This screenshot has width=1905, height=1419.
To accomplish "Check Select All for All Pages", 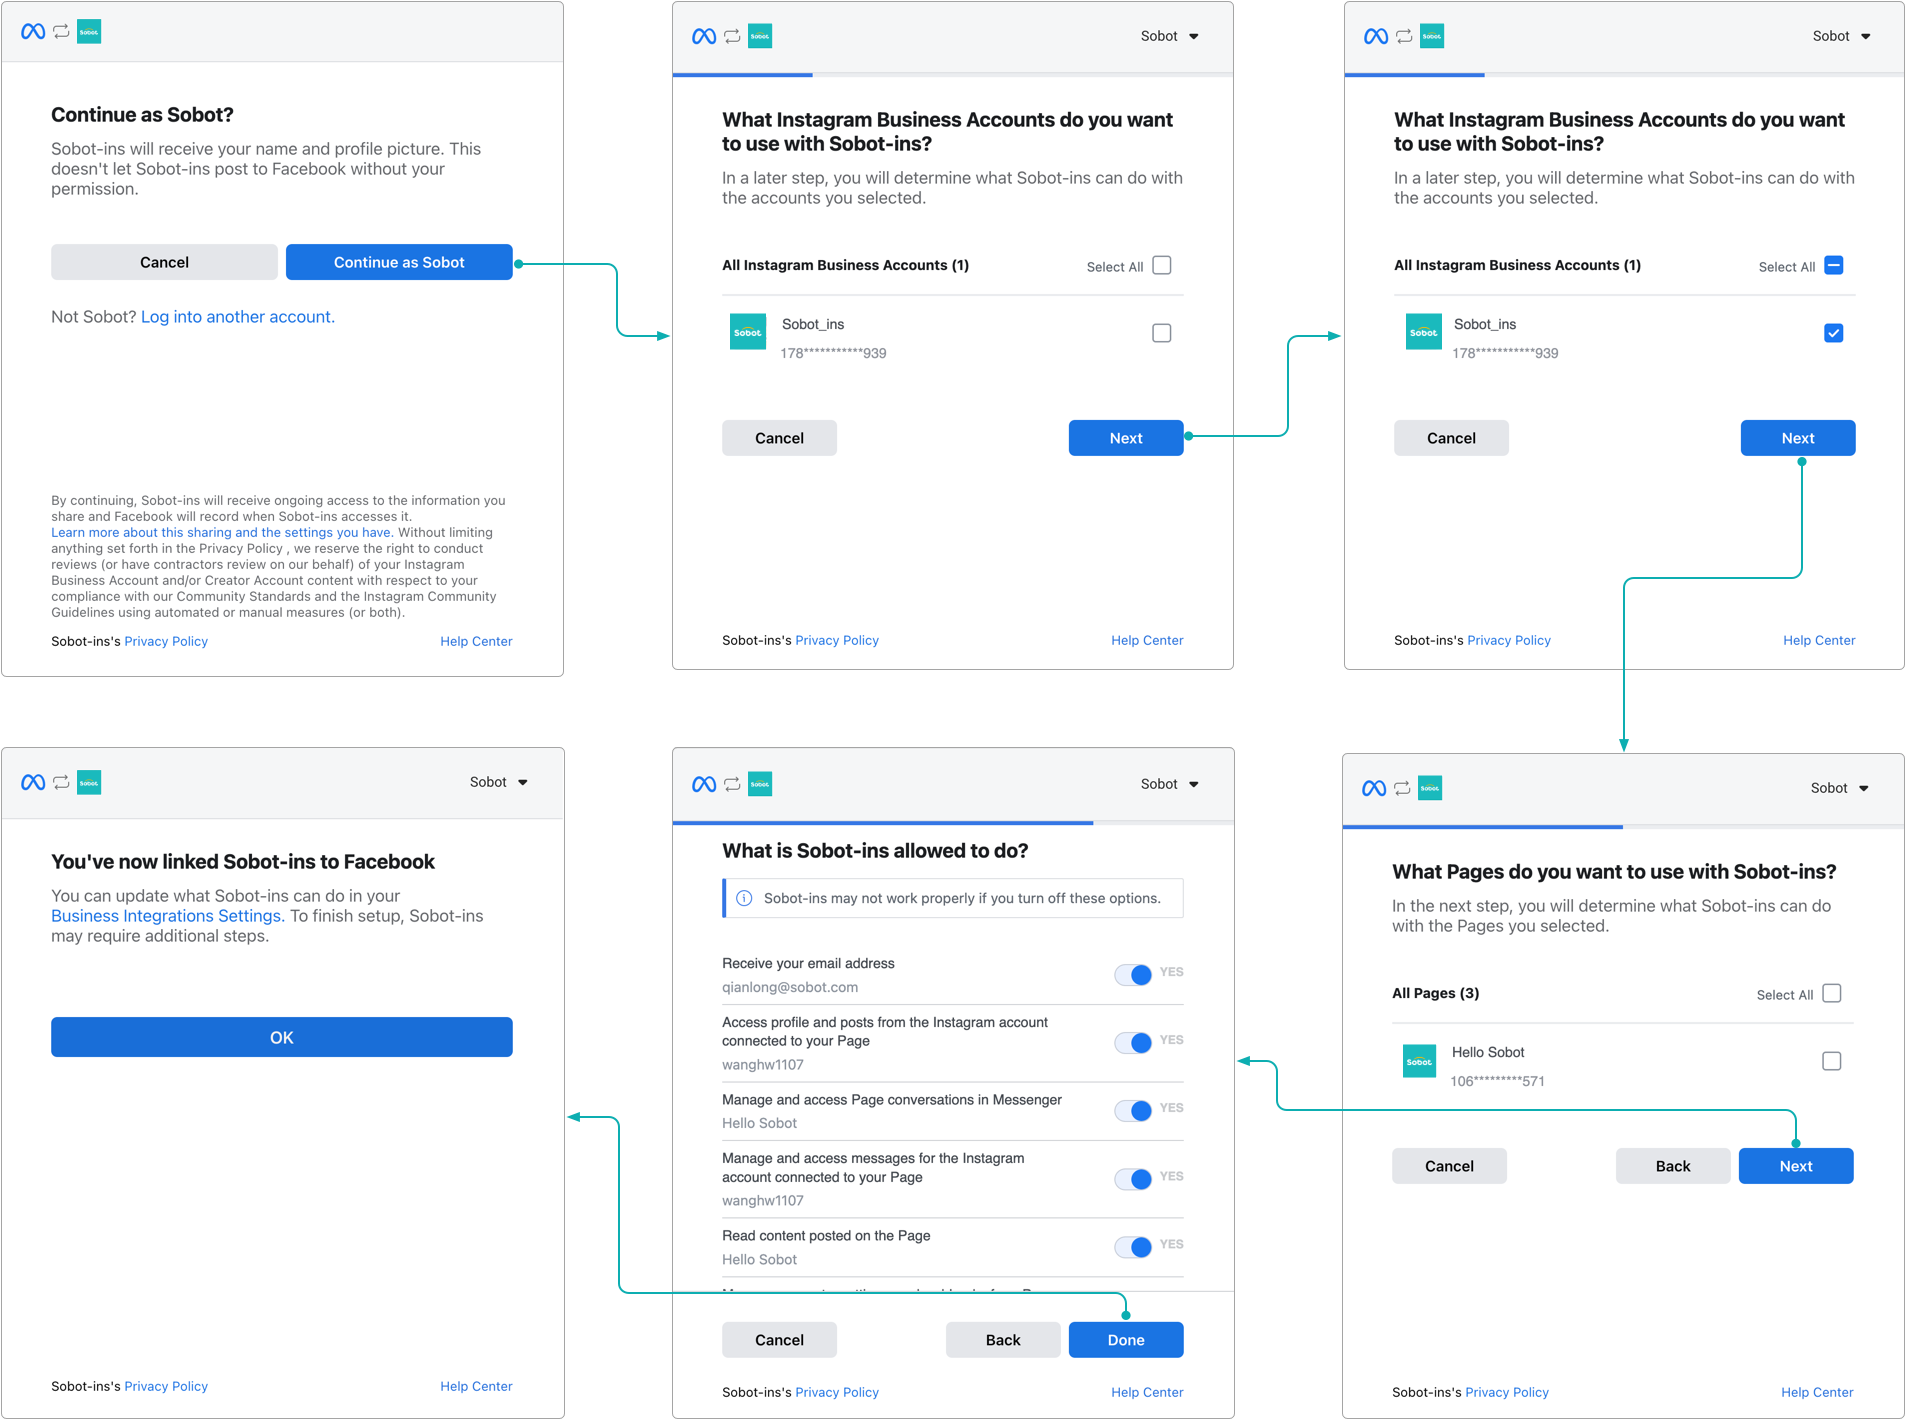I will pyautogui.click(x=1832, y=993).
